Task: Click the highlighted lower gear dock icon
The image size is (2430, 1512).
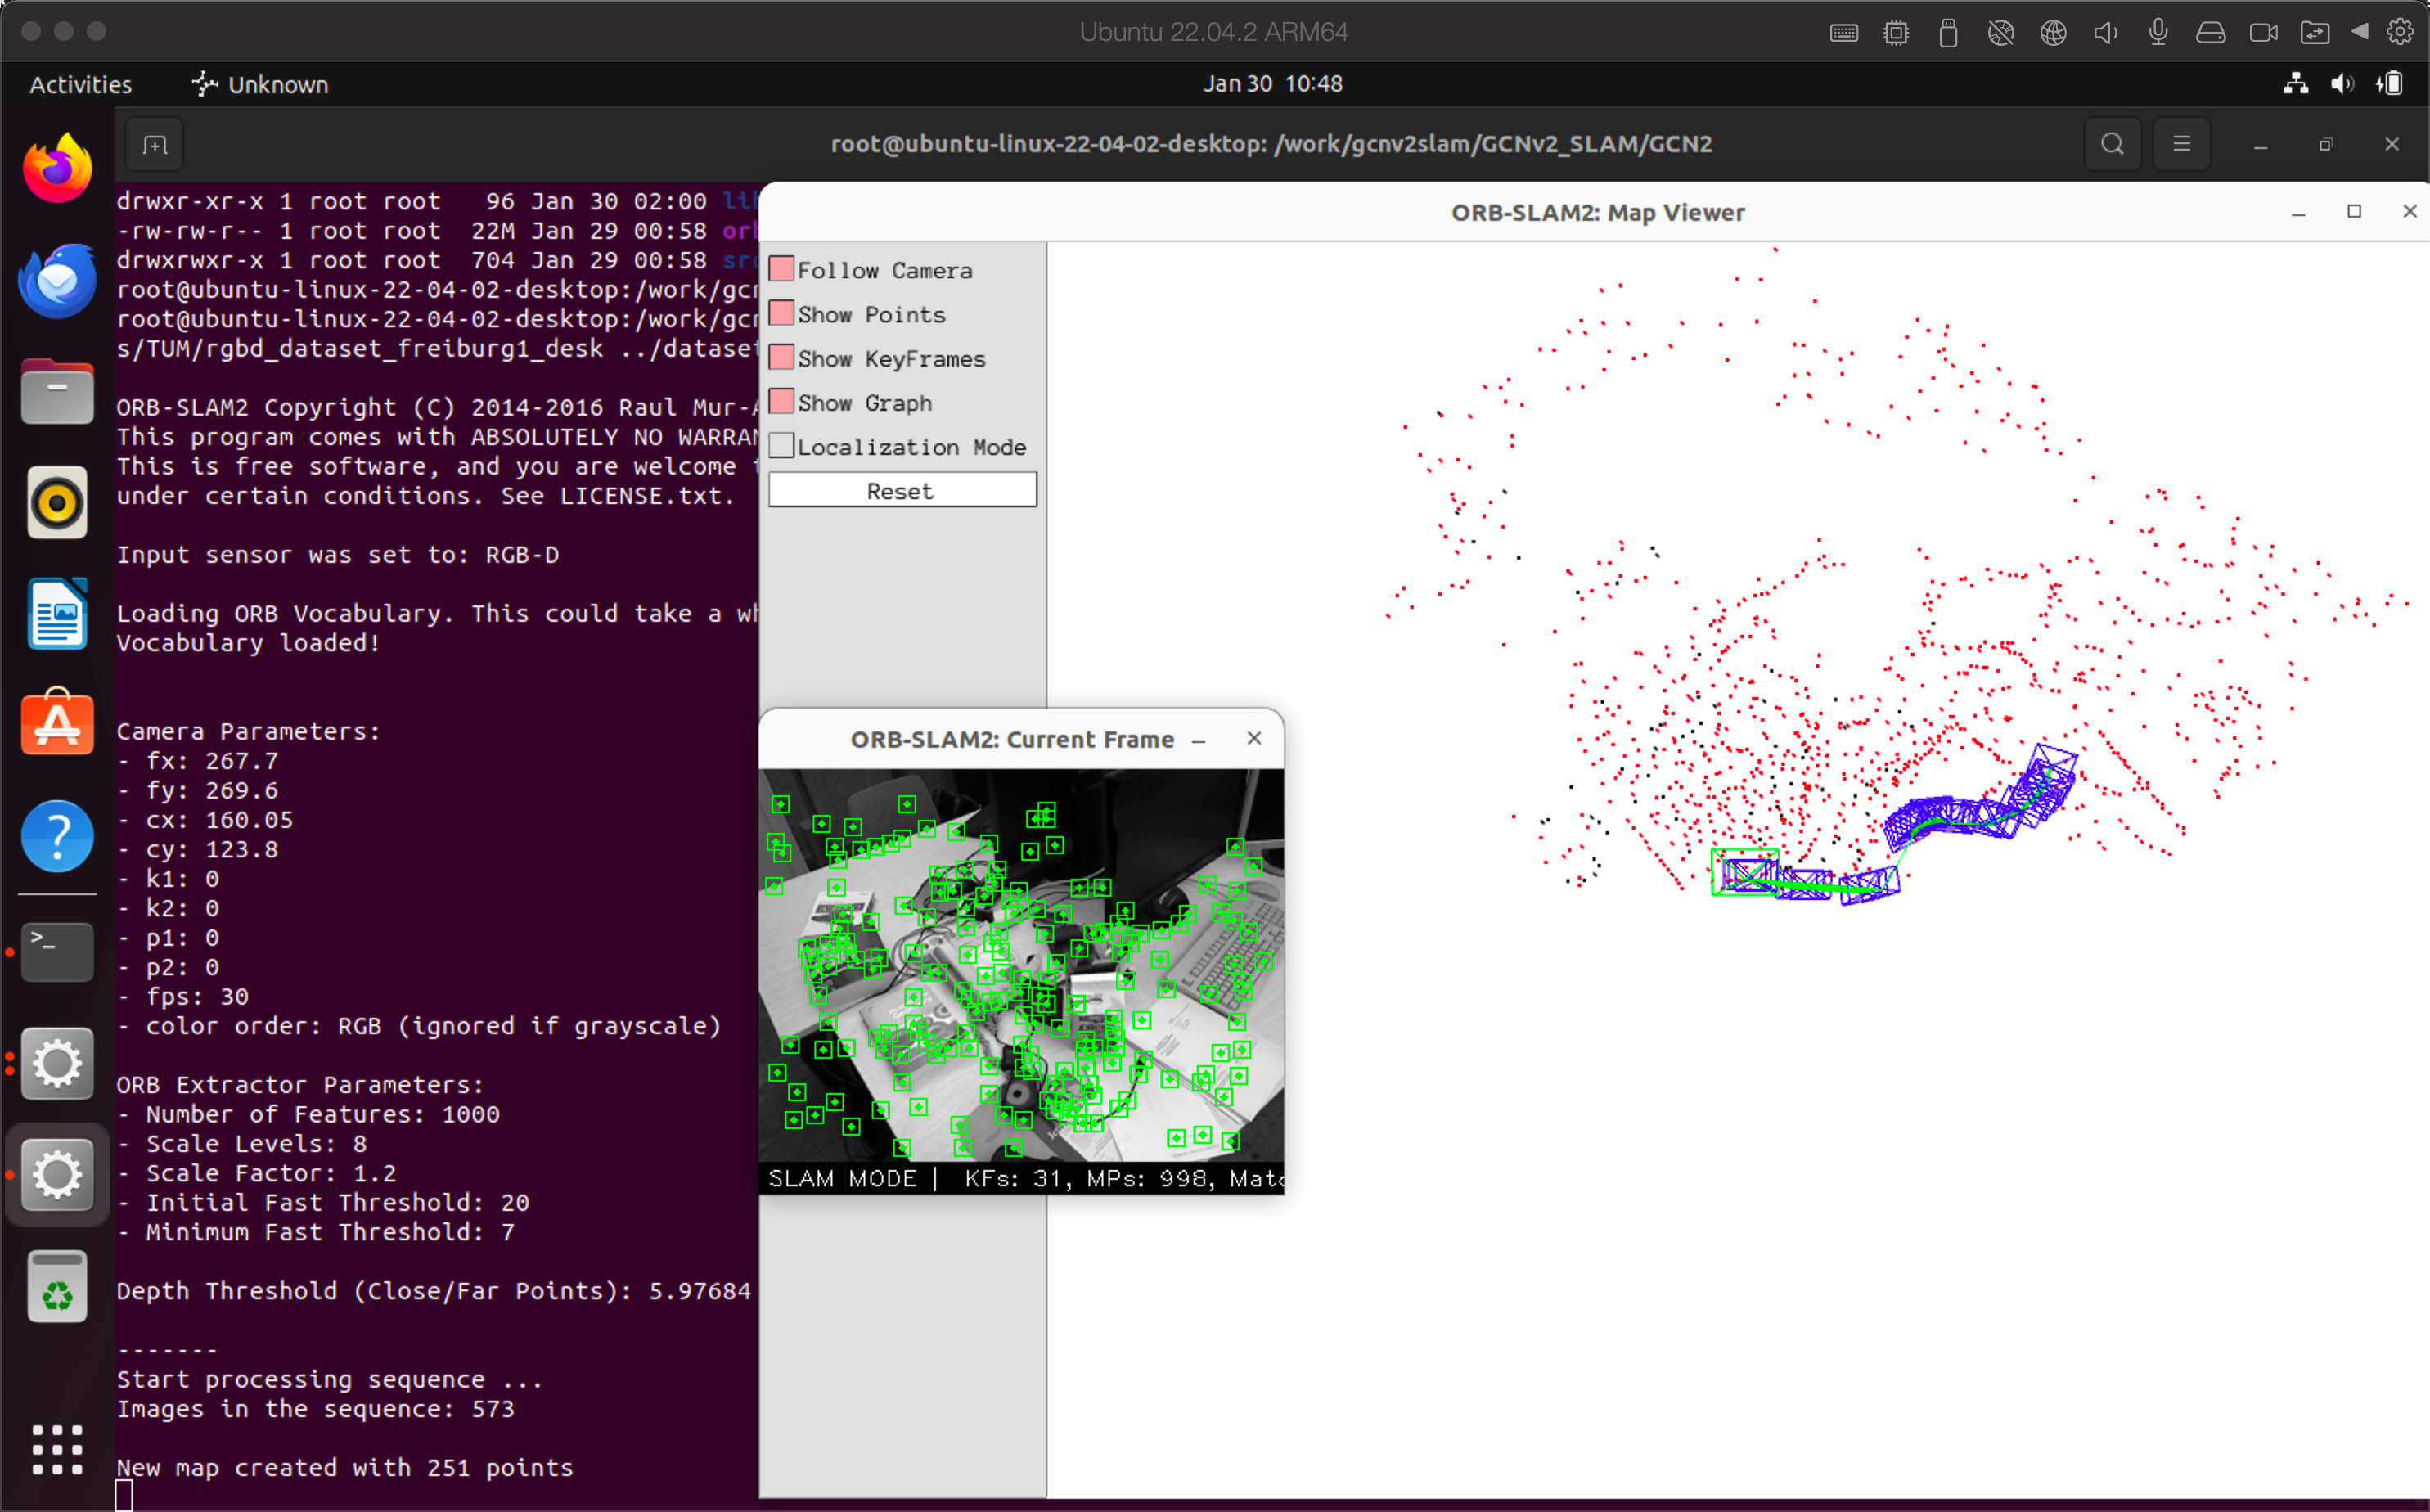Action: pos(57,1174)
